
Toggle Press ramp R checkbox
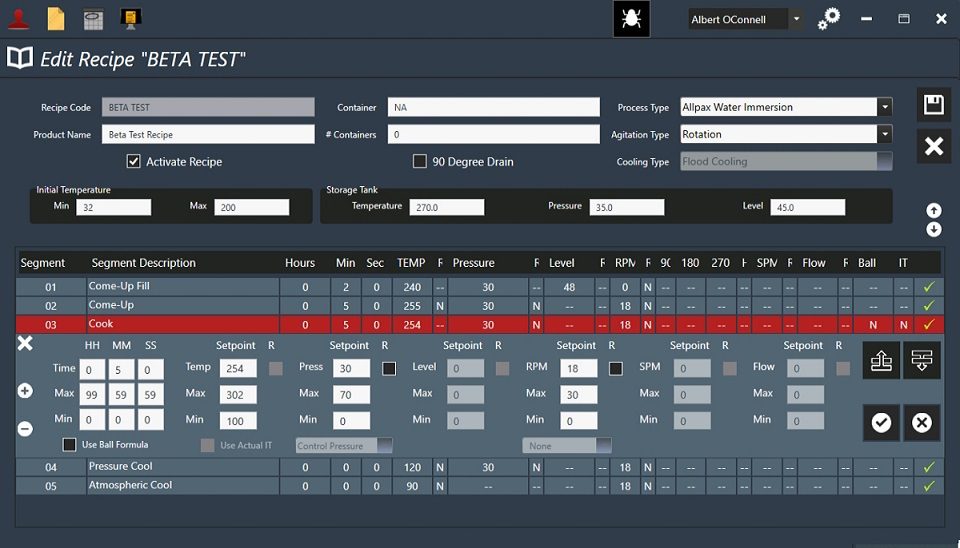pyautogui.click(x=389, y=368)
